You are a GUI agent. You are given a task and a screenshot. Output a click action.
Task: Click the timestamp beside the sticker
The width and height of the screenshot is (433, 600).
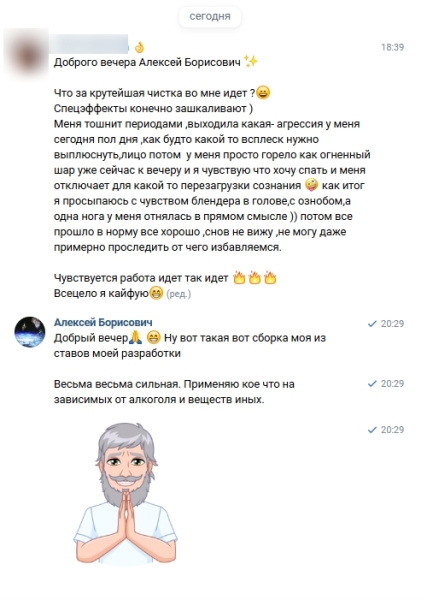[x=392, y=430]
